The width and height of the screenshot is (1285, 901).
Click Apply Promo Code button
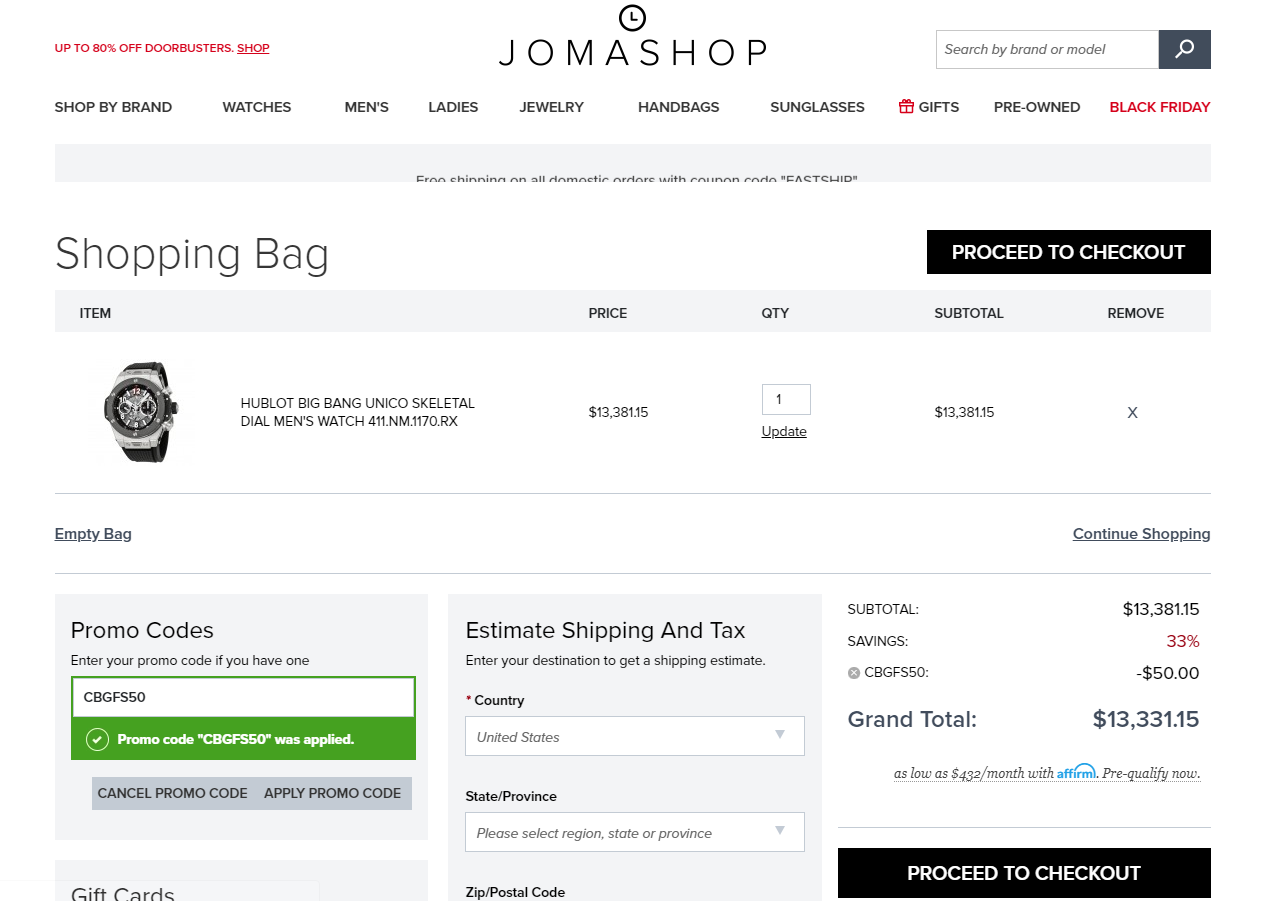(x=333, y=793)
